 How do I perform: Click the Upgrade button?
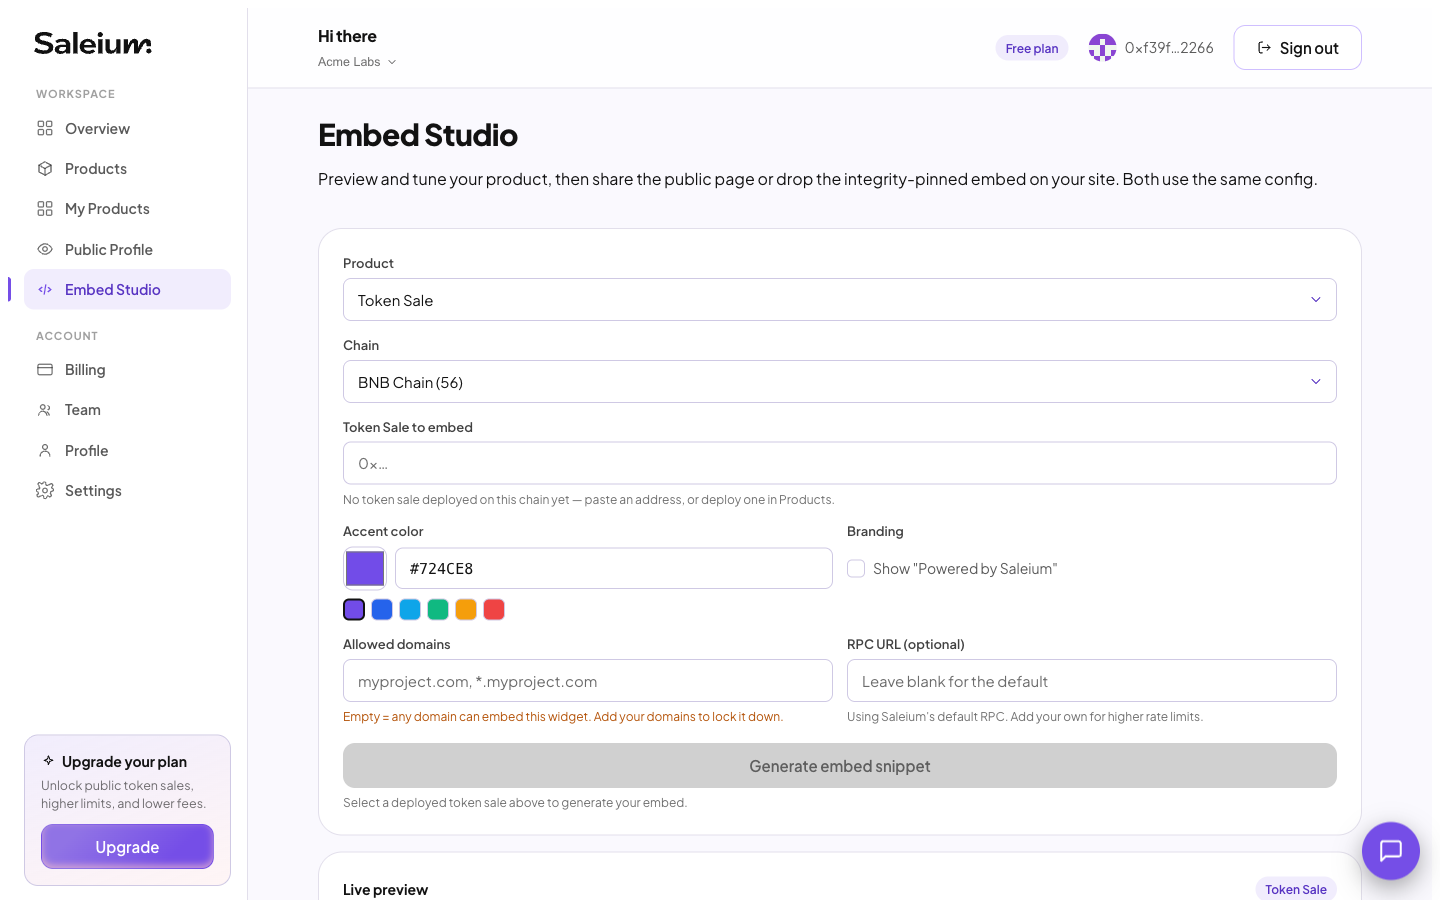point(127,847)
